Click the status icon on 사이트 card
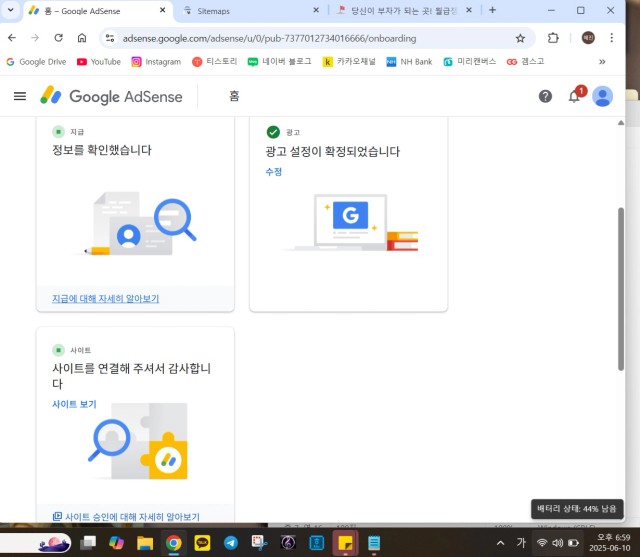Screen dimensions: 640x557 58,350
